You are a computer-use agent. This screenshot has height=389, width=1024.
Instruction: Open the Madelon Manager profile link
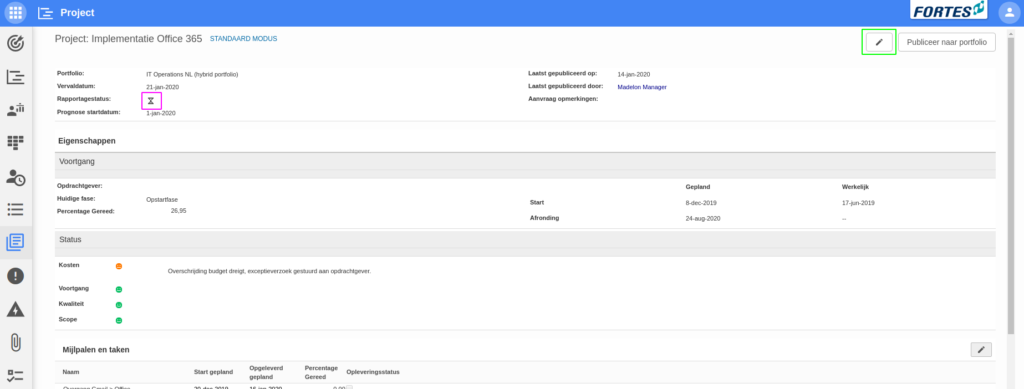(x=642, y=87)
